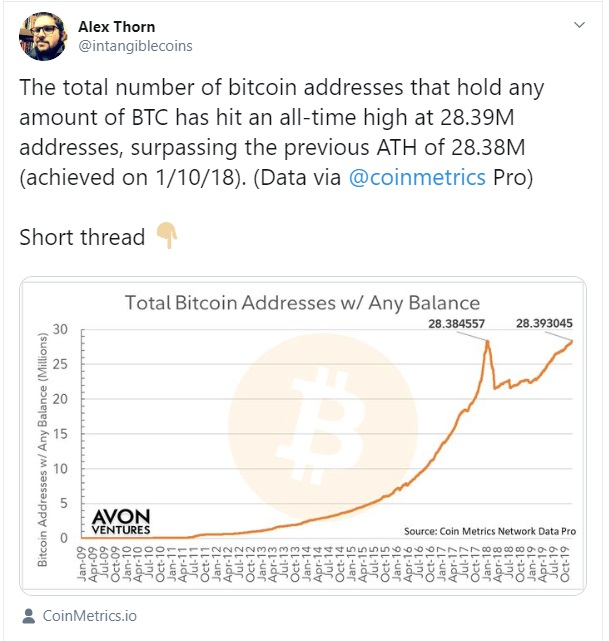Follow the @coinmetrics mention link

(417, 177)
